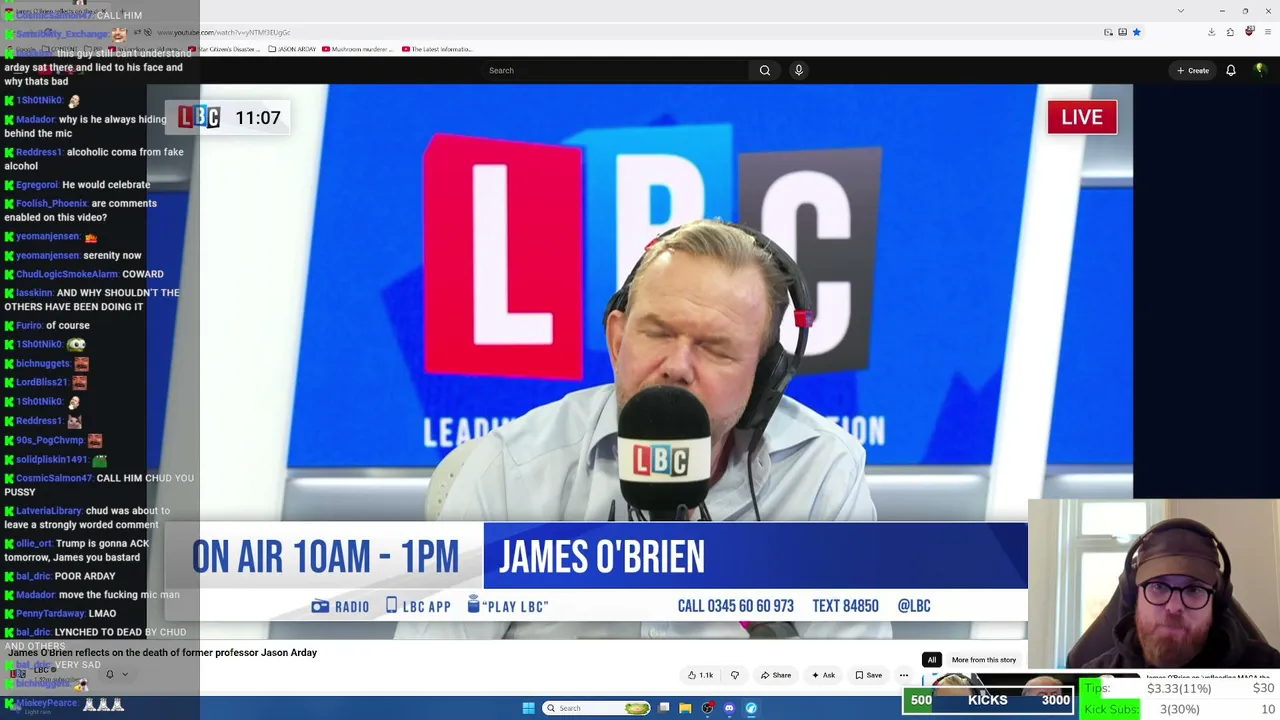This screenshot has height=720, width=1280.
Task: Open the browser three-dot menu
Action: 1268,32
